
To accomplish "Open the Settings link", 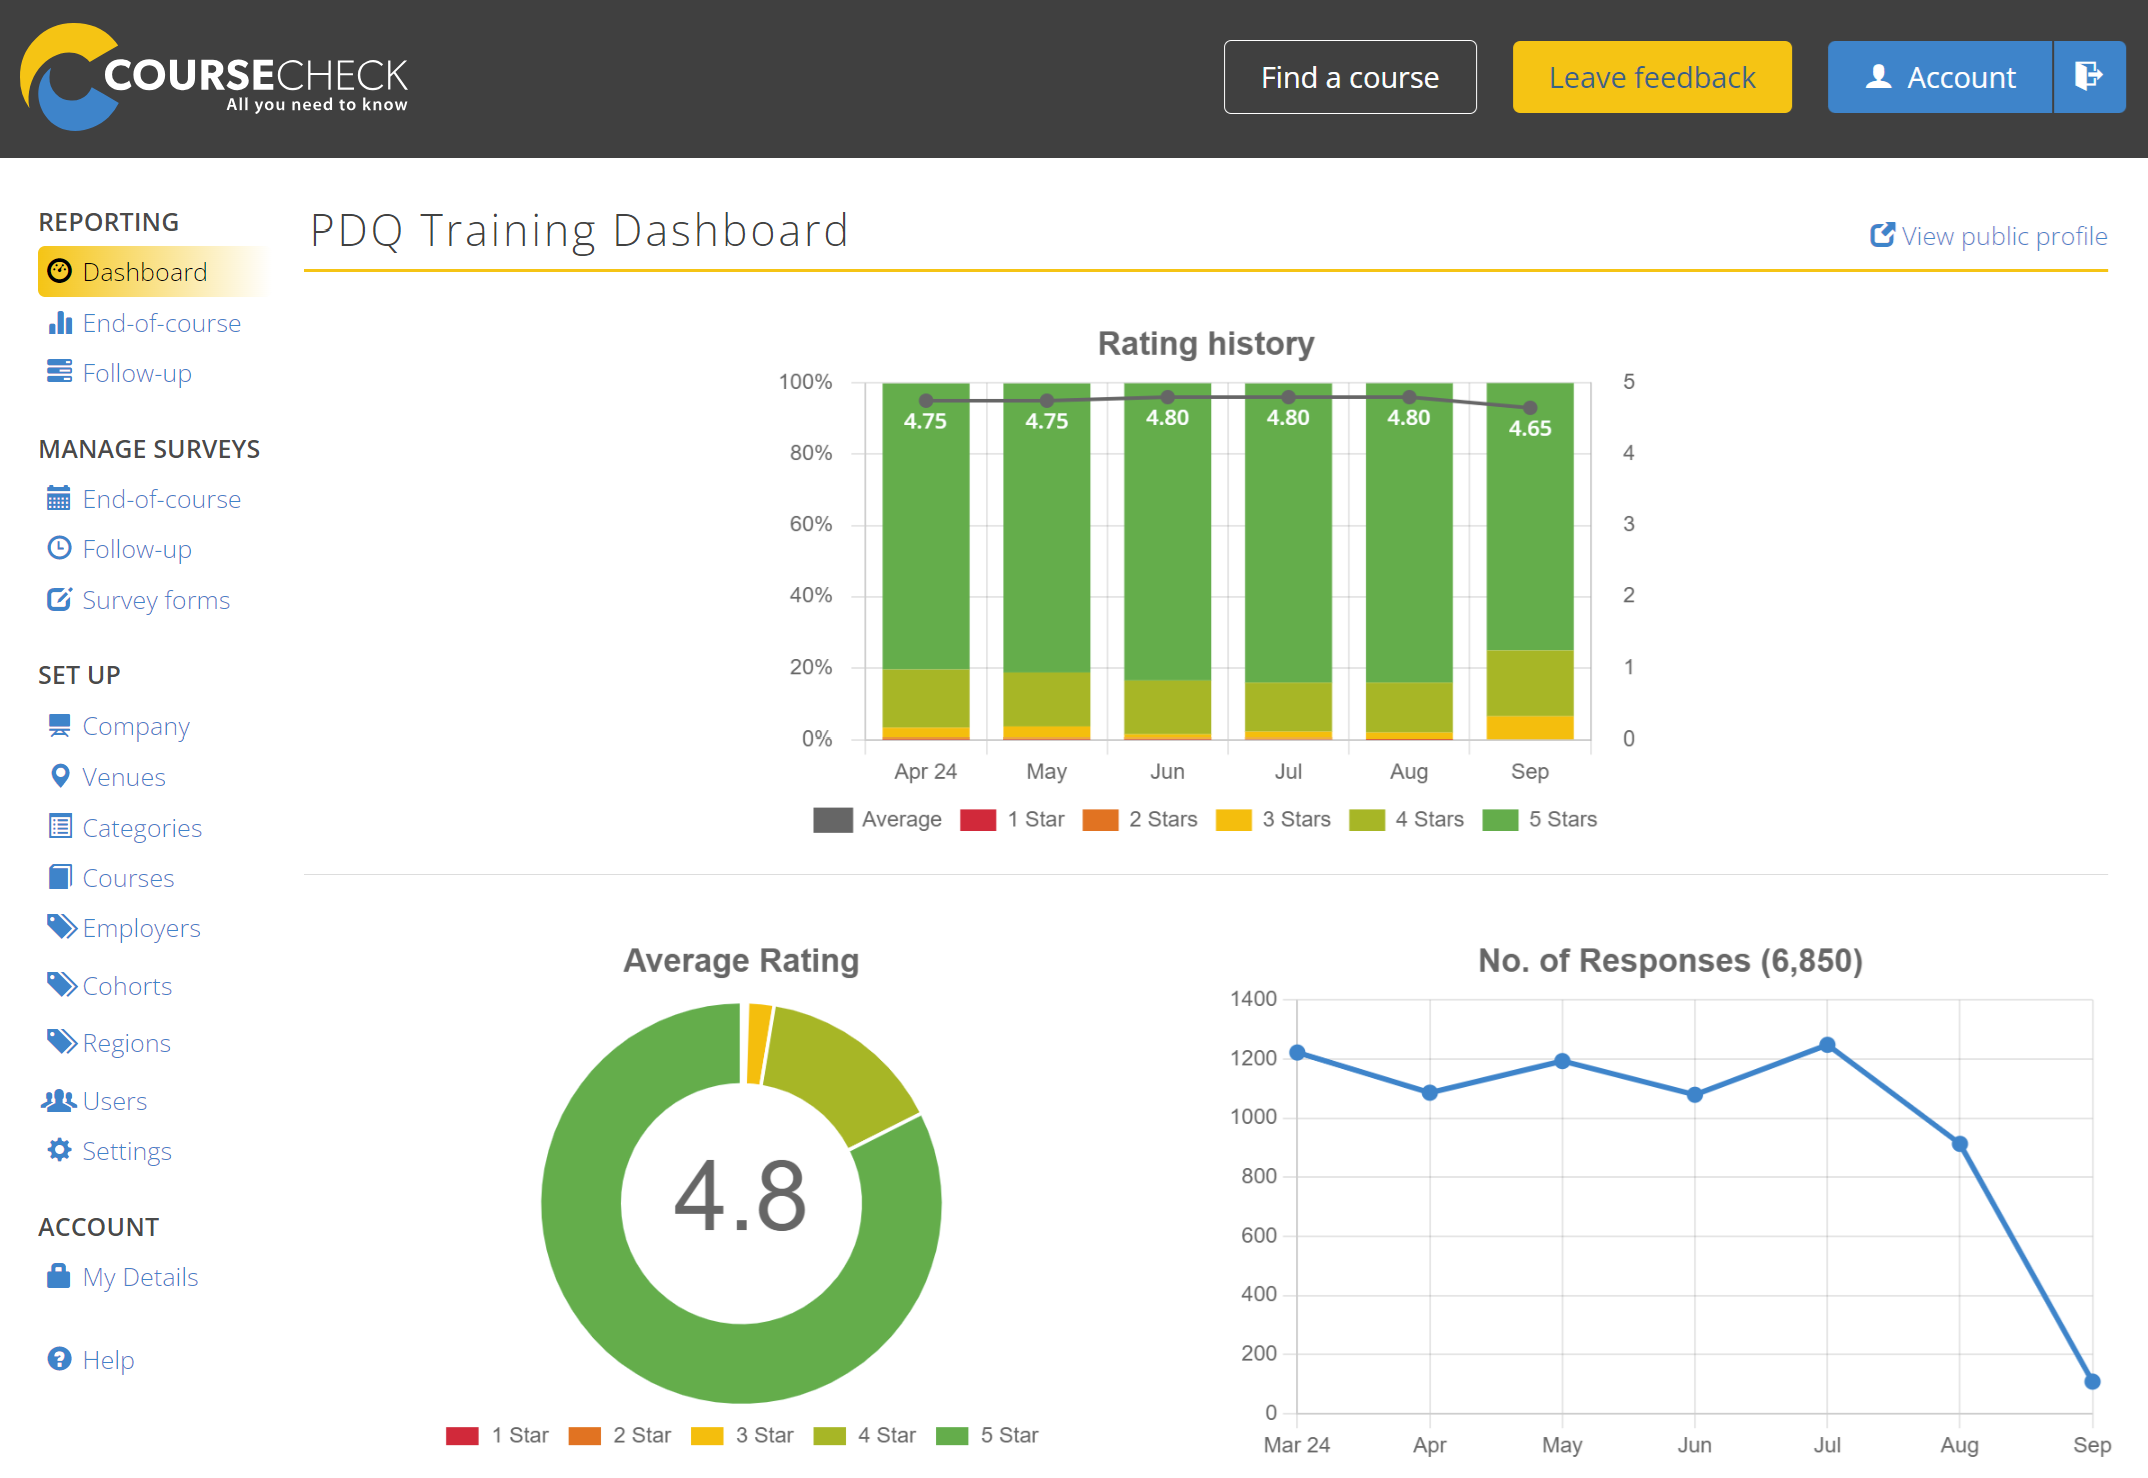I will [127, 1151].
